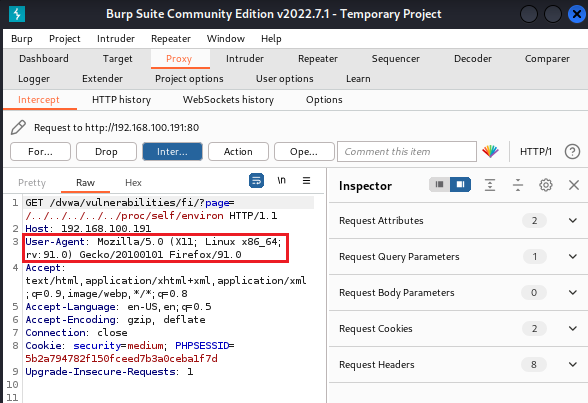The width and height of the screenshot is (588, 403).
Task: Click the Forward button
Action: click(40, 151)
